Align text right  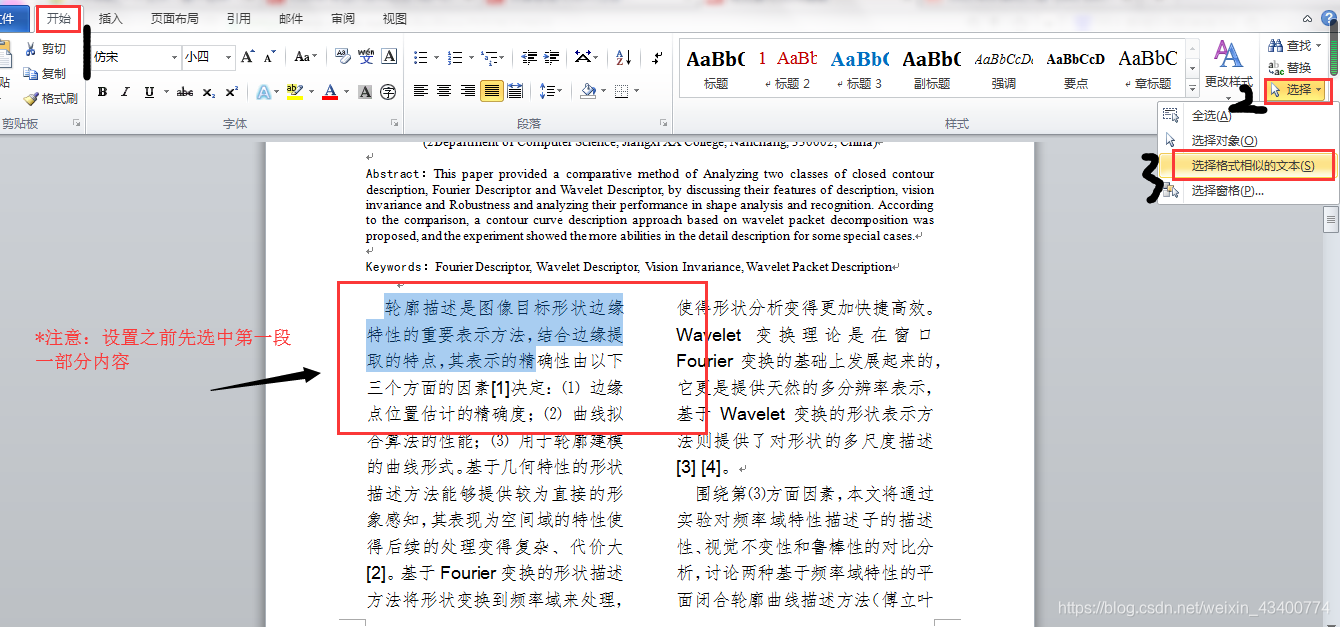pos(467,91)
